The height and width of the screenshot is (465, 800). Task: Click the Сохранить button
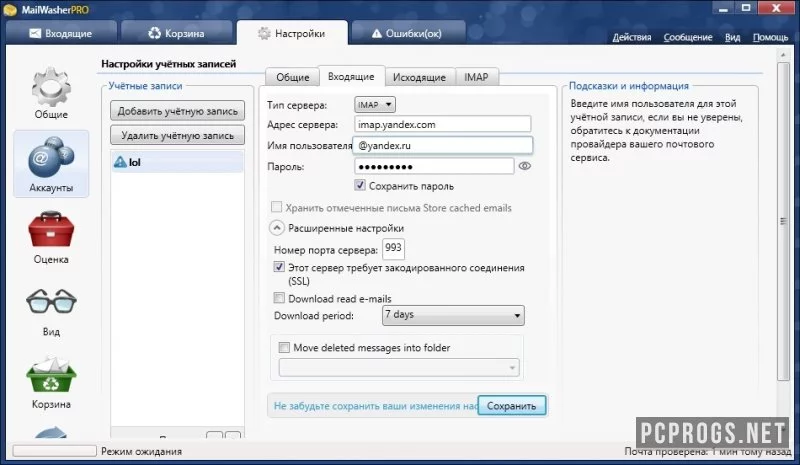point(511,406)
